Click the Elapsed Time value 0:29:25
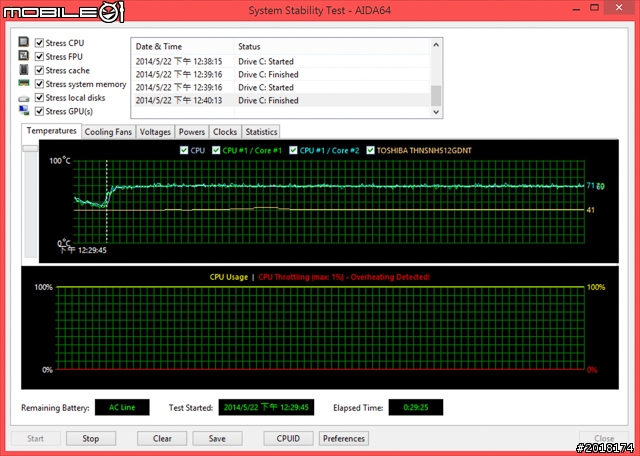The width and height of the screenshot is (640, 456). (x=416, y=407)
